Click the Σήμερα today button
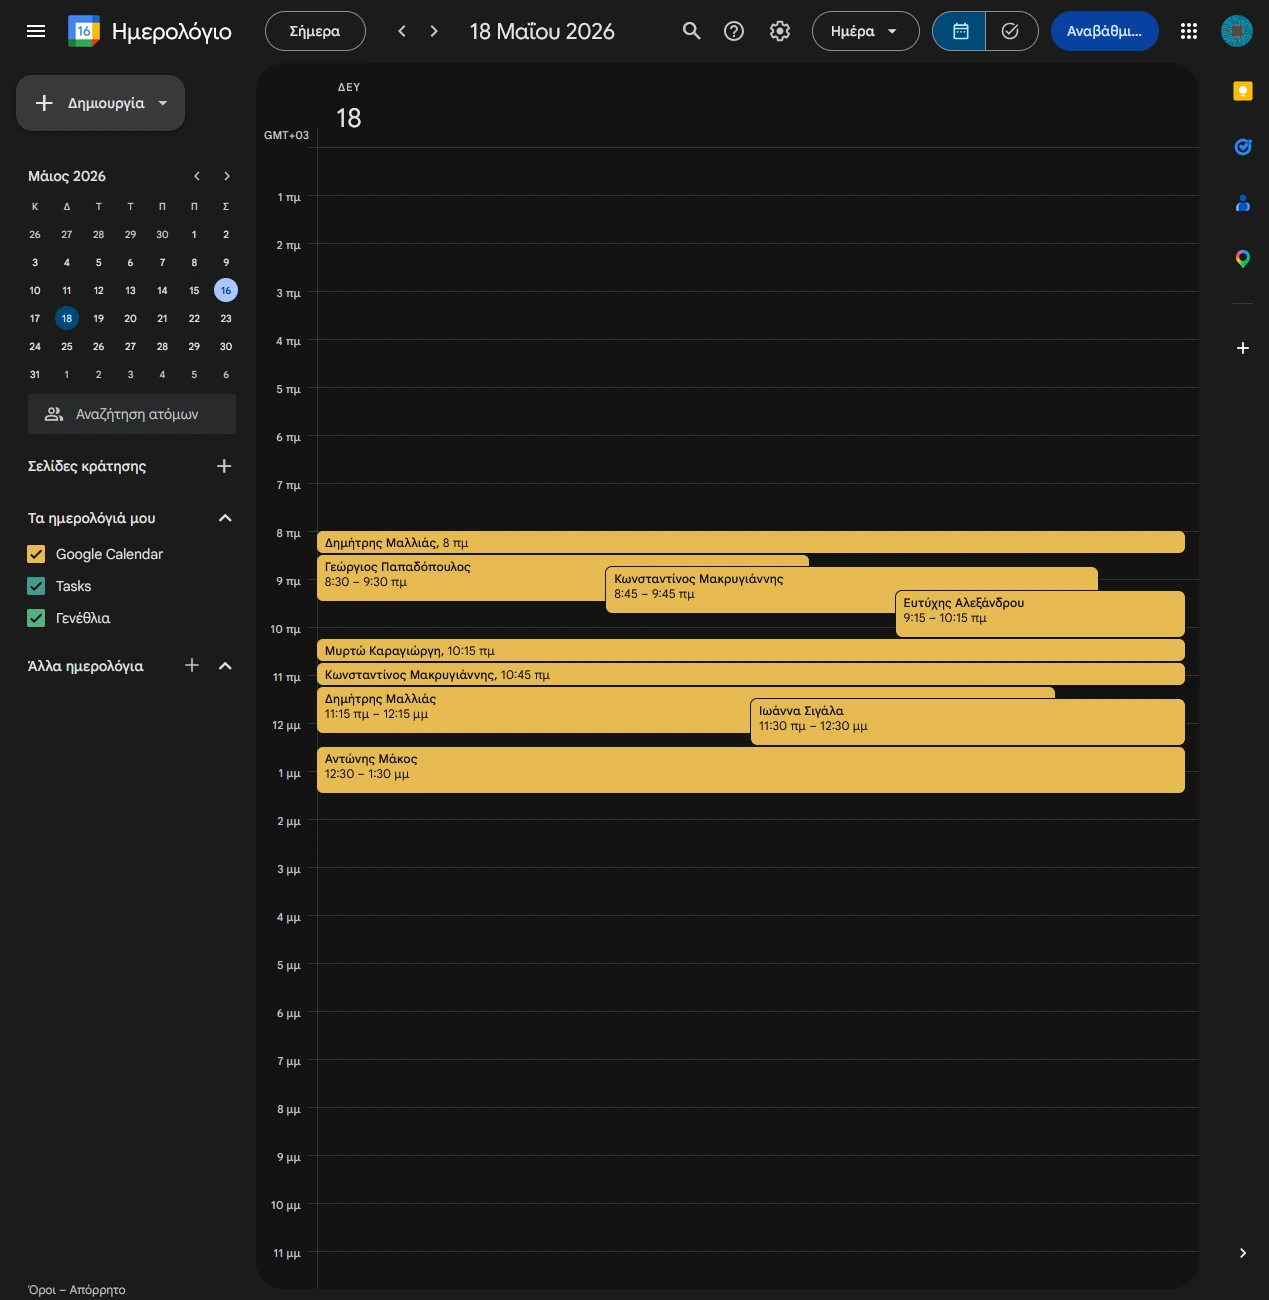This screenshot has height=1300, width=1269. (x=315, y=31)
